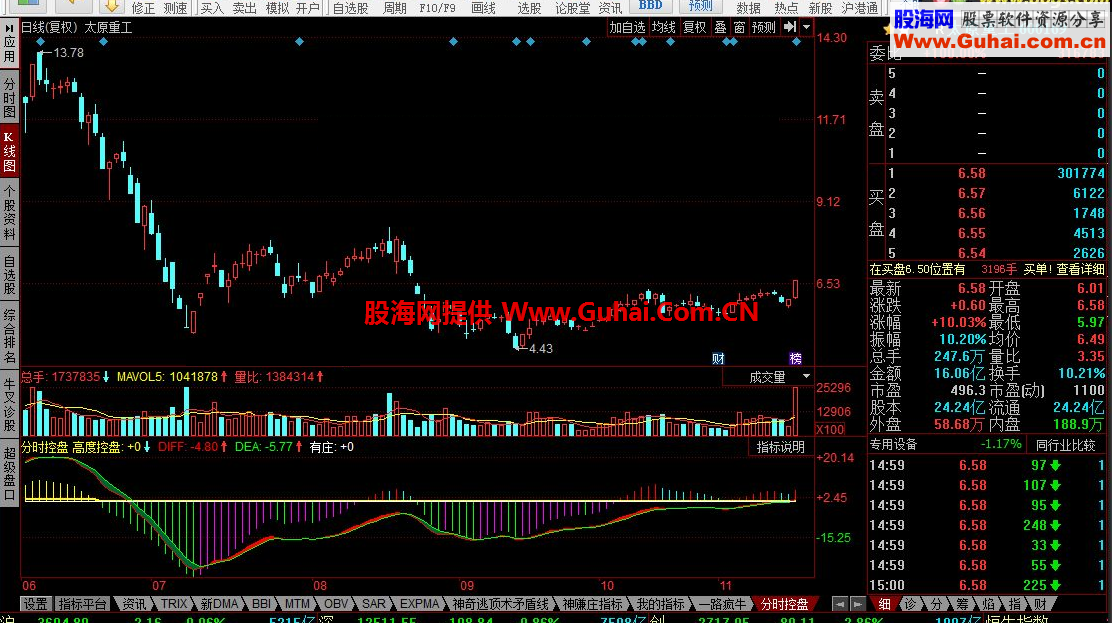Click the 测速 toolbar item
1112x623 pixels.
(x=174, y=8)
